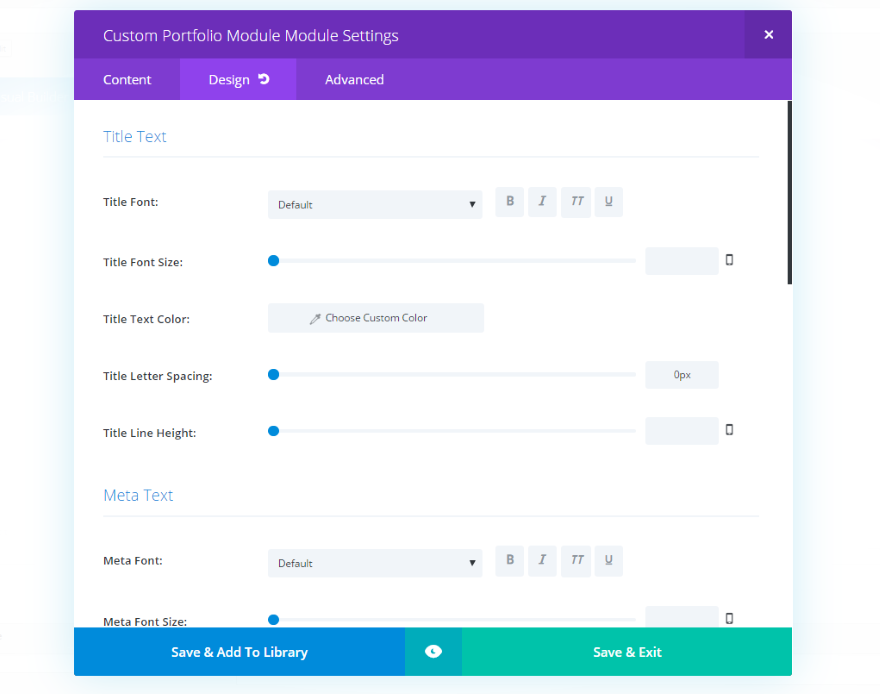
Task: Toggle italic for Meta Font
Action: click(542, 561)
